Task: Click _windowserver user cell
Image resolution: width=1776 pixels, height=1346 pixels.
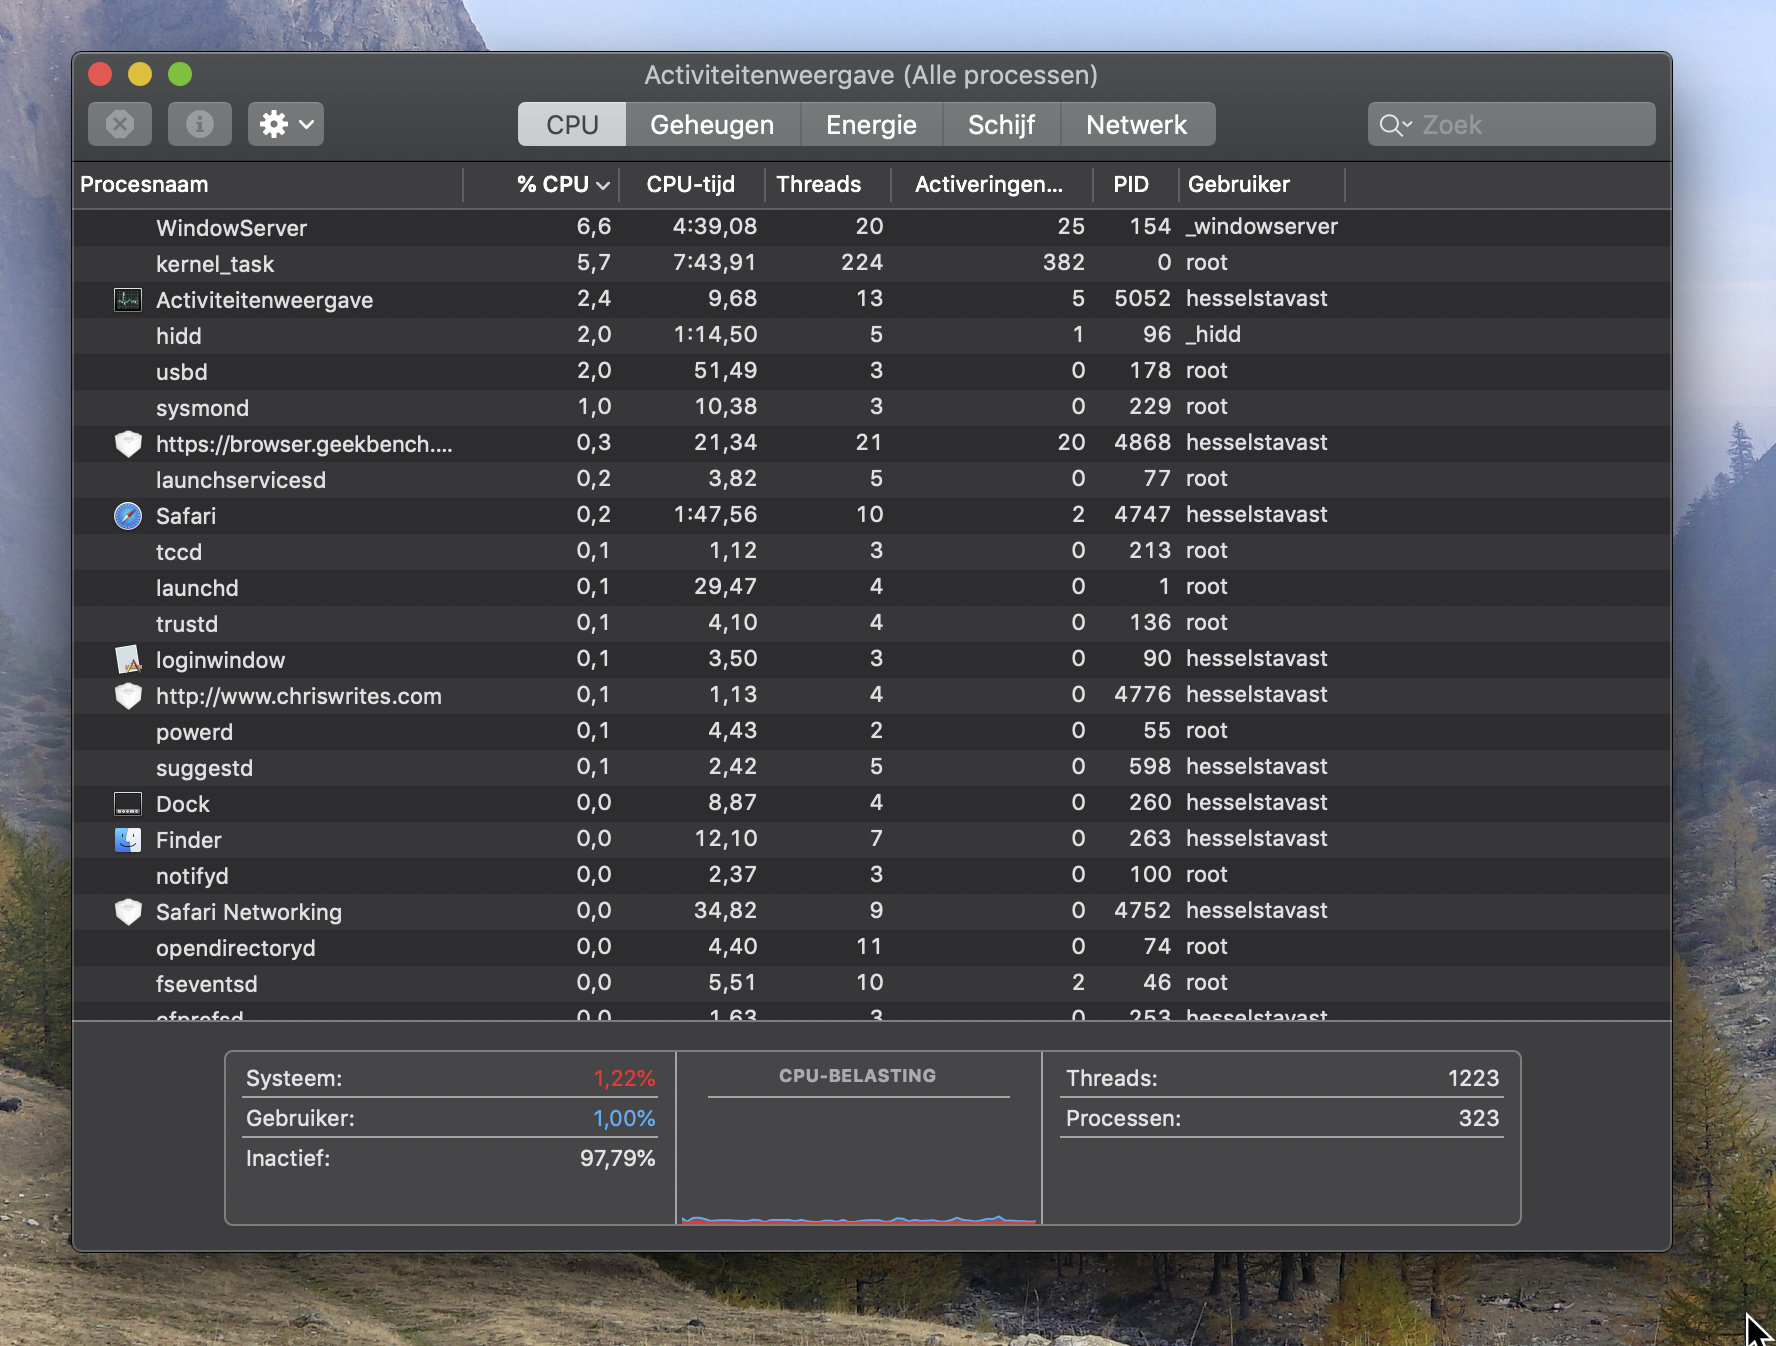Action: tap(1262, 226)
